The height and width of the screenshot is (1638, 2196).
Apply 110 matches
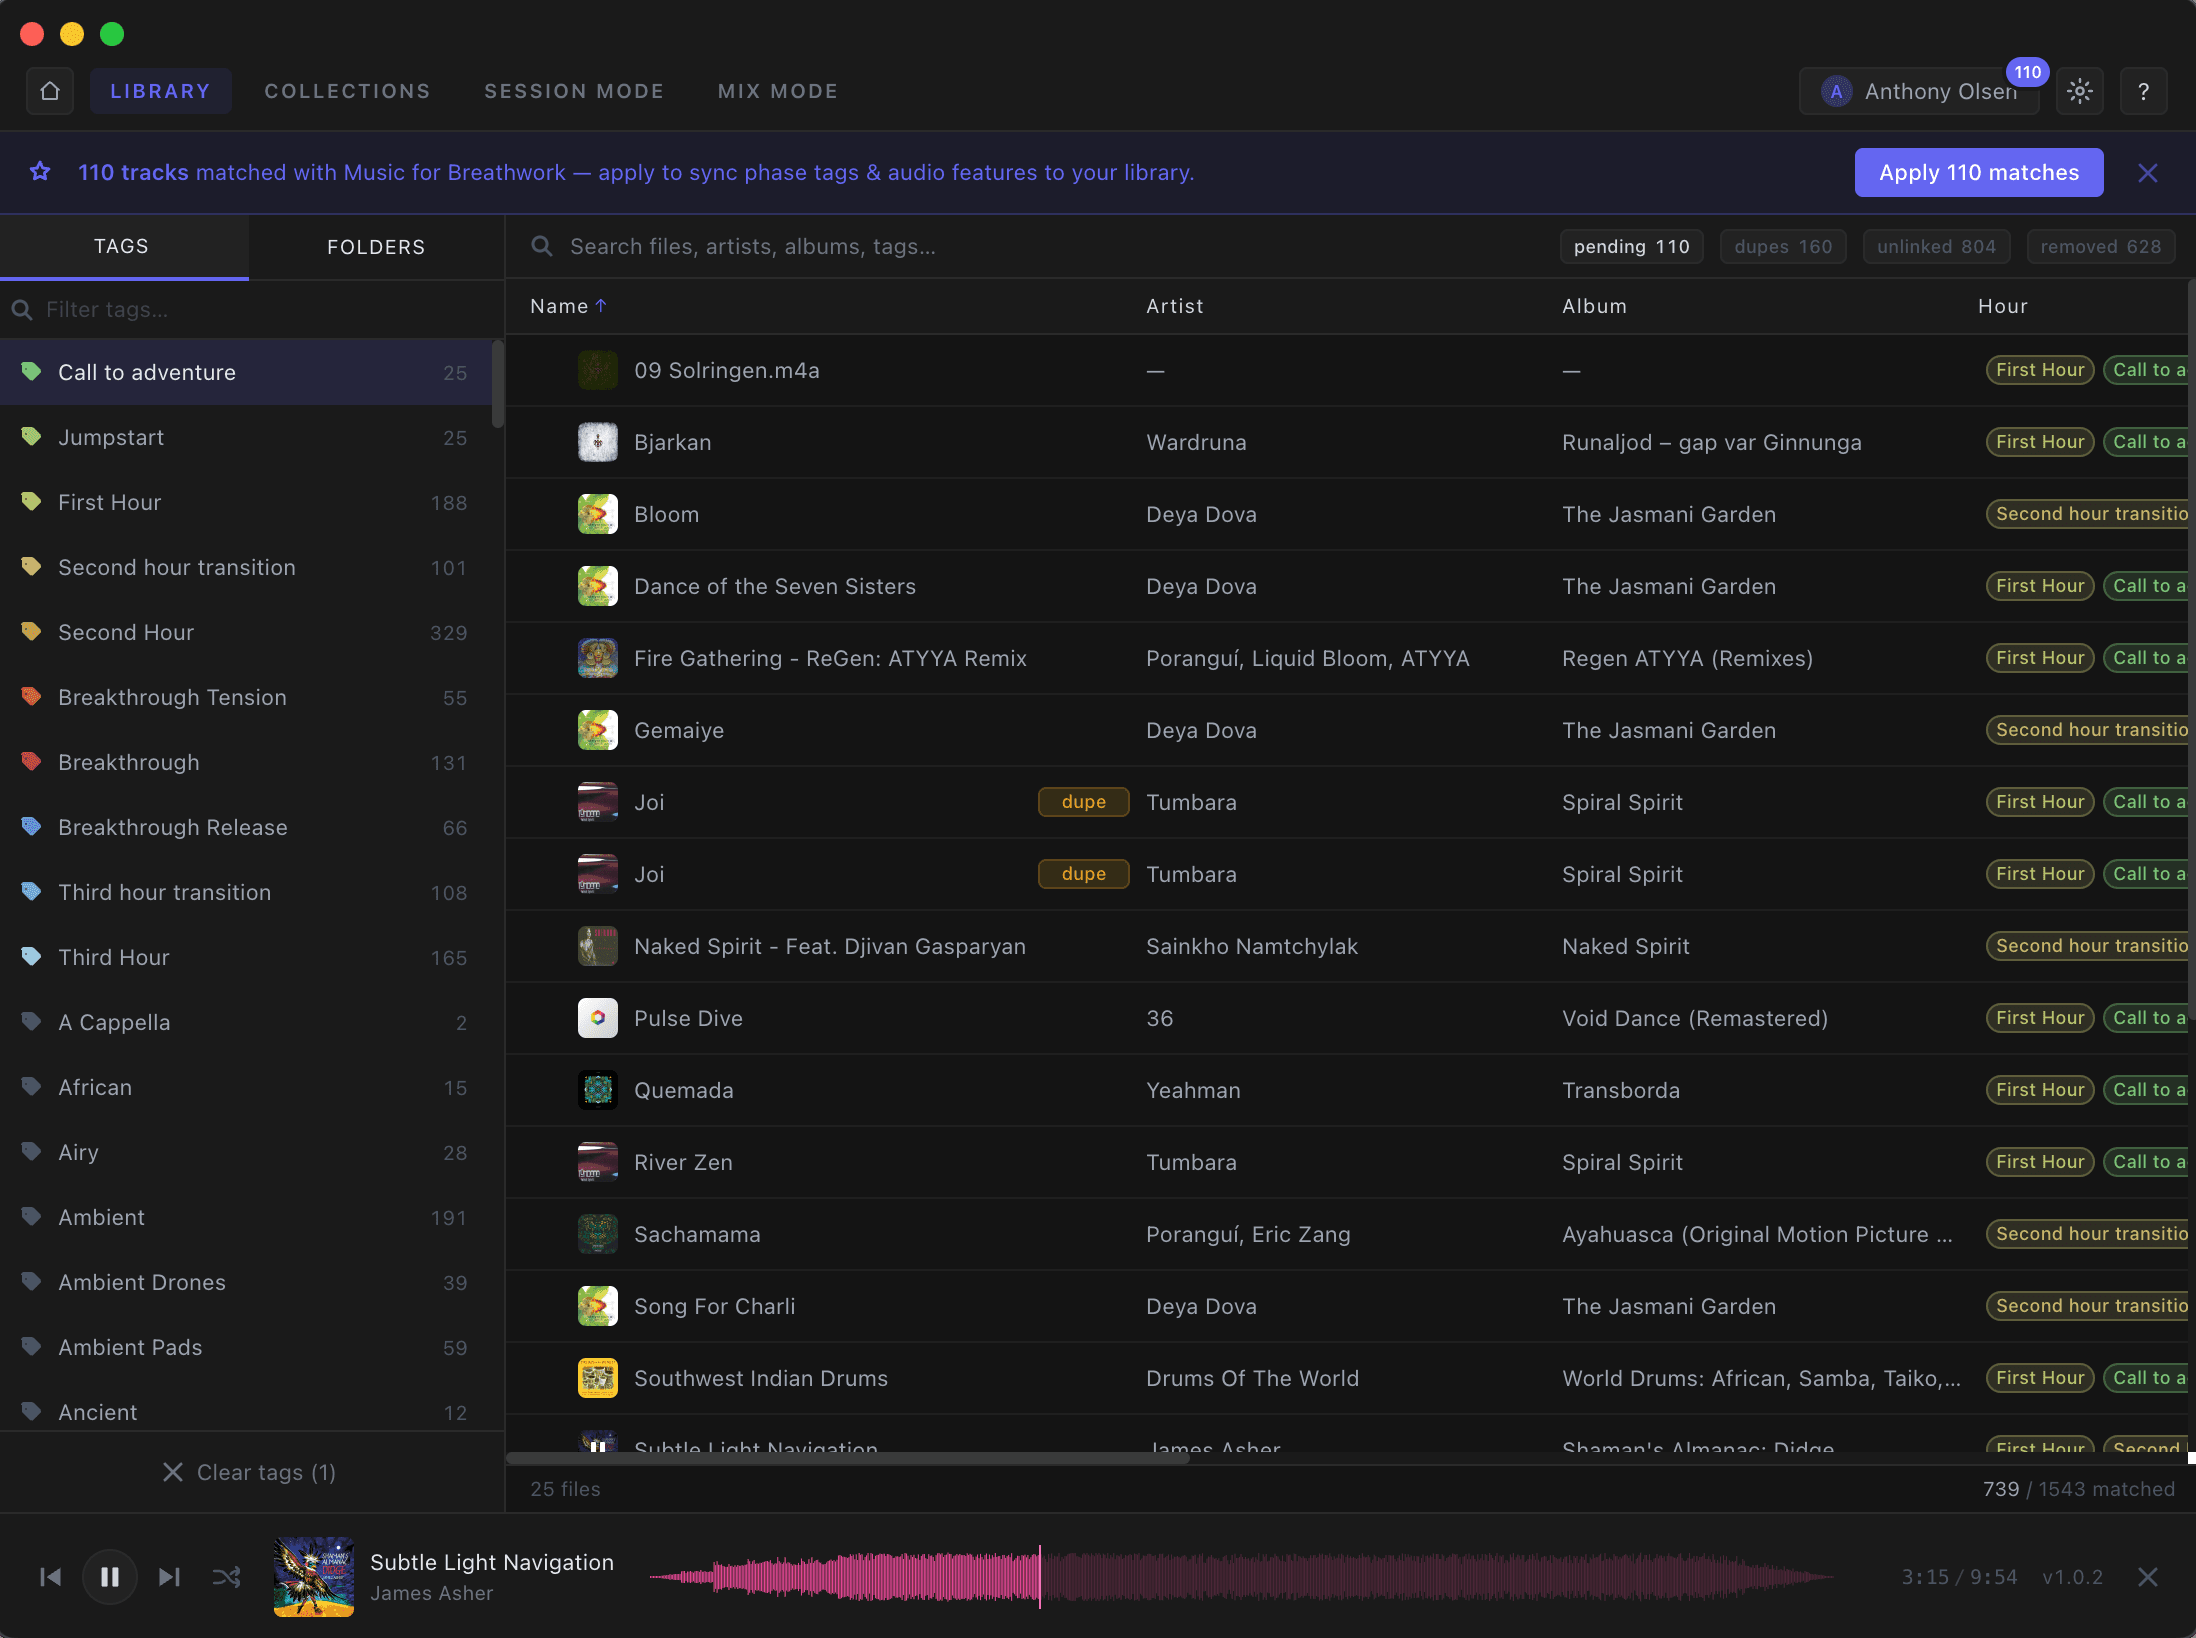pyautogui.click(x=1979, y=173)
